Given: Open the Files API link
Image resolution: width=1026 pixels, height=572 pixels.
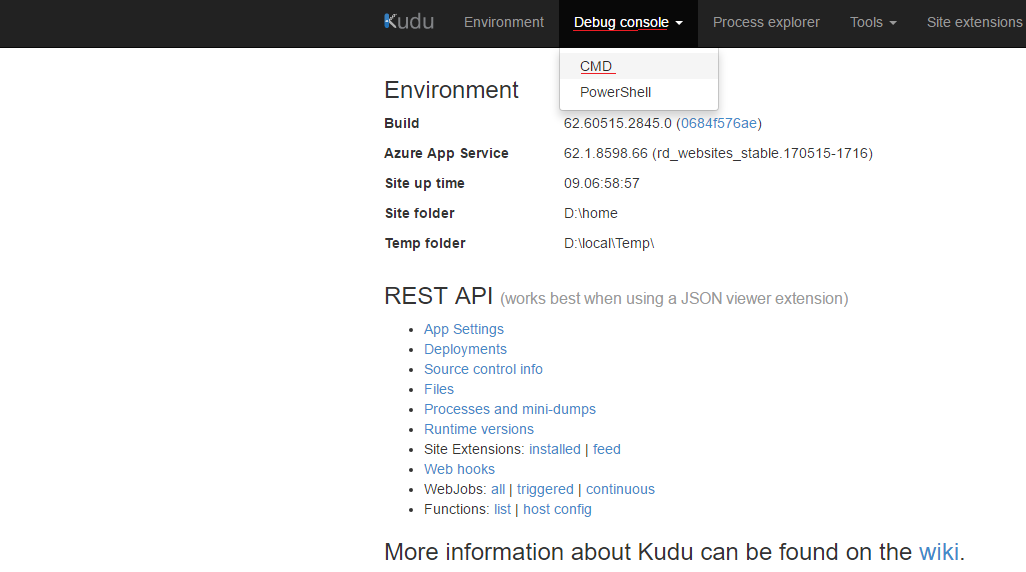Looking at the screenshot, I should click(439, 389).
